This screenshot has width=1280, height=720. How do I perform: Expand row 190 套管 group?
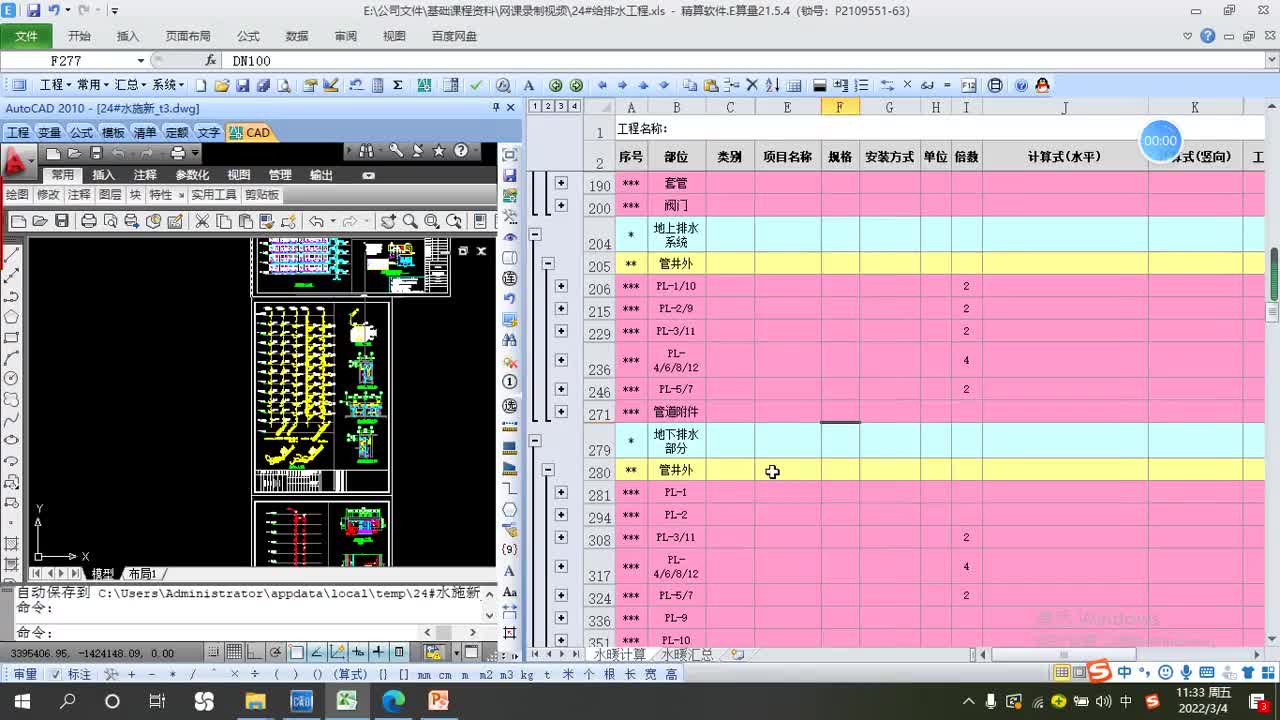point(561,183)
